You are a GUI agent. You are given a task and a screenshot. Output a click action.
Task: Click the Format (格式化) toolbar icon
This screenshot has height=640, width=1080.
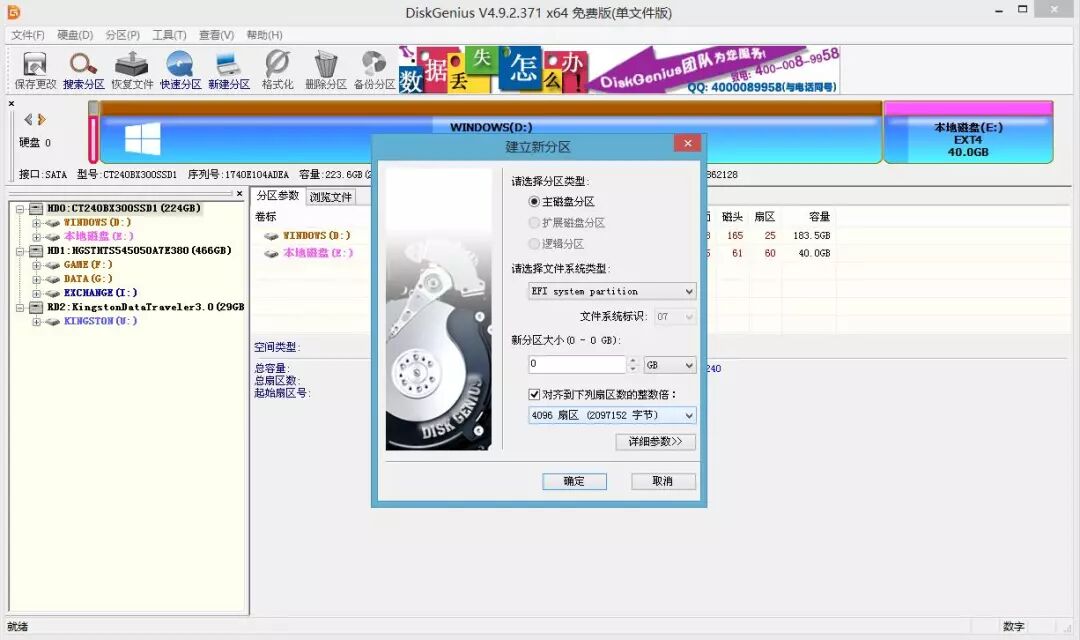point(277,70)
